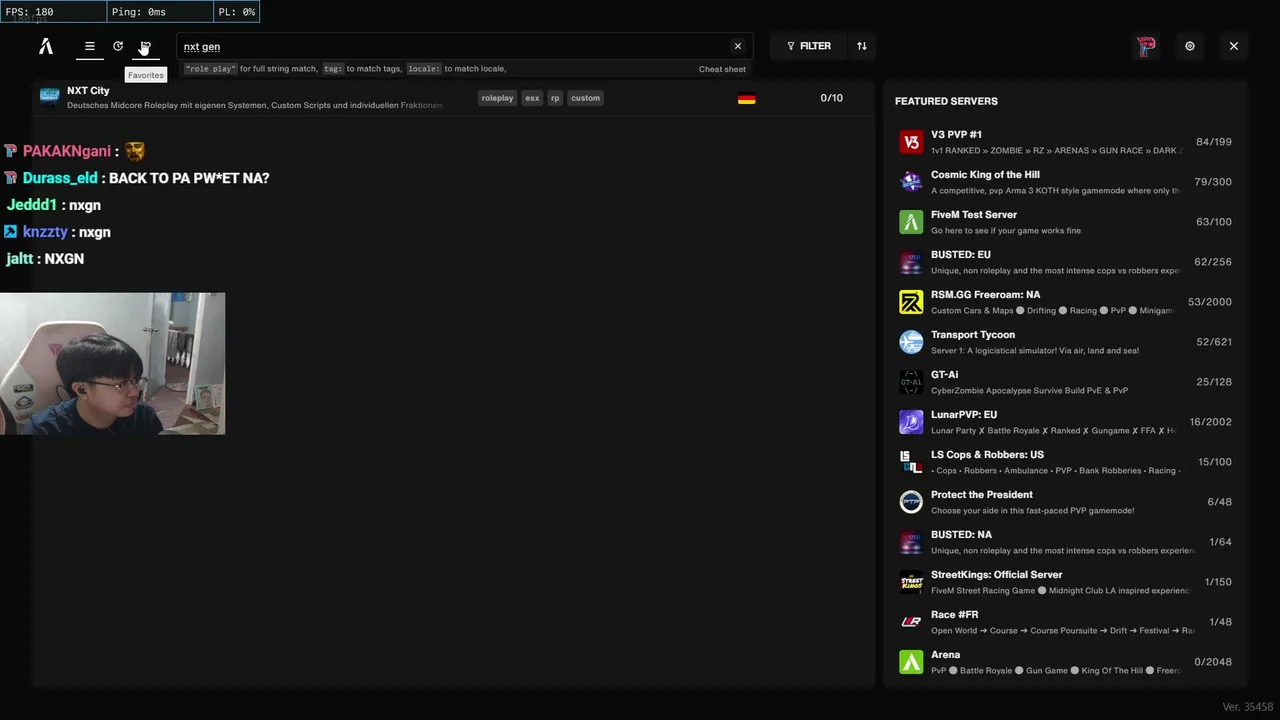Open the History icon next to Favorites
This screenshot has height=720, width=1280.
click(x=118, y=46)
